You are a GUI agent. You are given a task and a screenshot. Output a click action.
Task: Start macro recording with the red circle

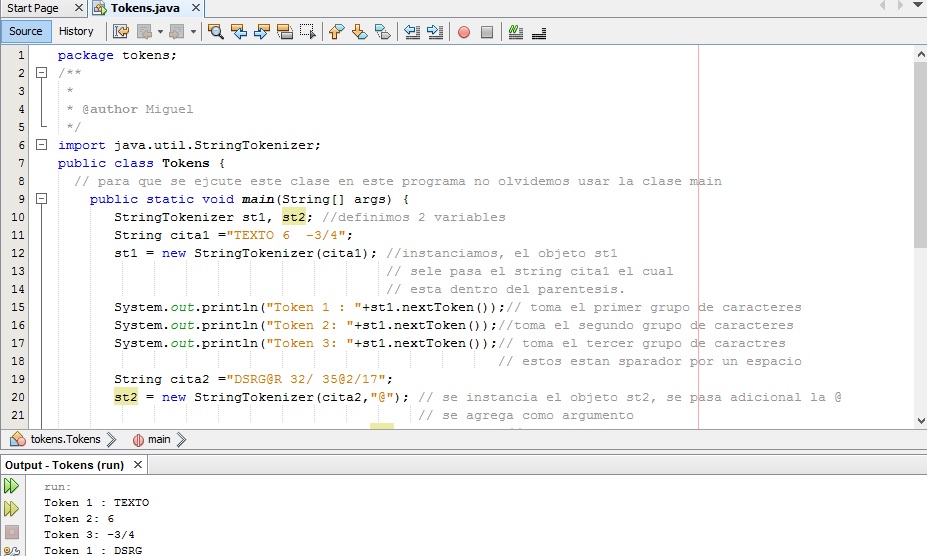point(464,31)
